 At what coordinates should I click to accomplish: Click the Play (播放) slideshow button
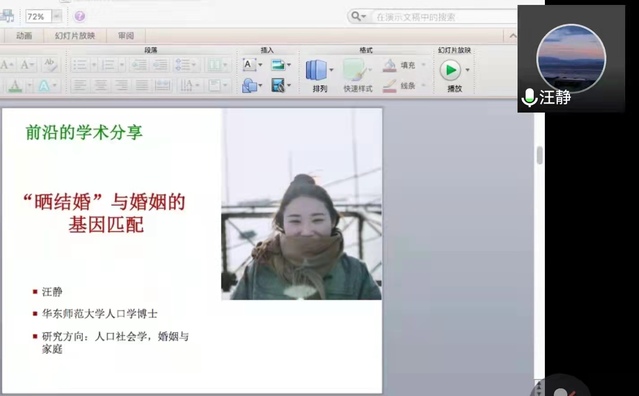click(x=451, y=70)
